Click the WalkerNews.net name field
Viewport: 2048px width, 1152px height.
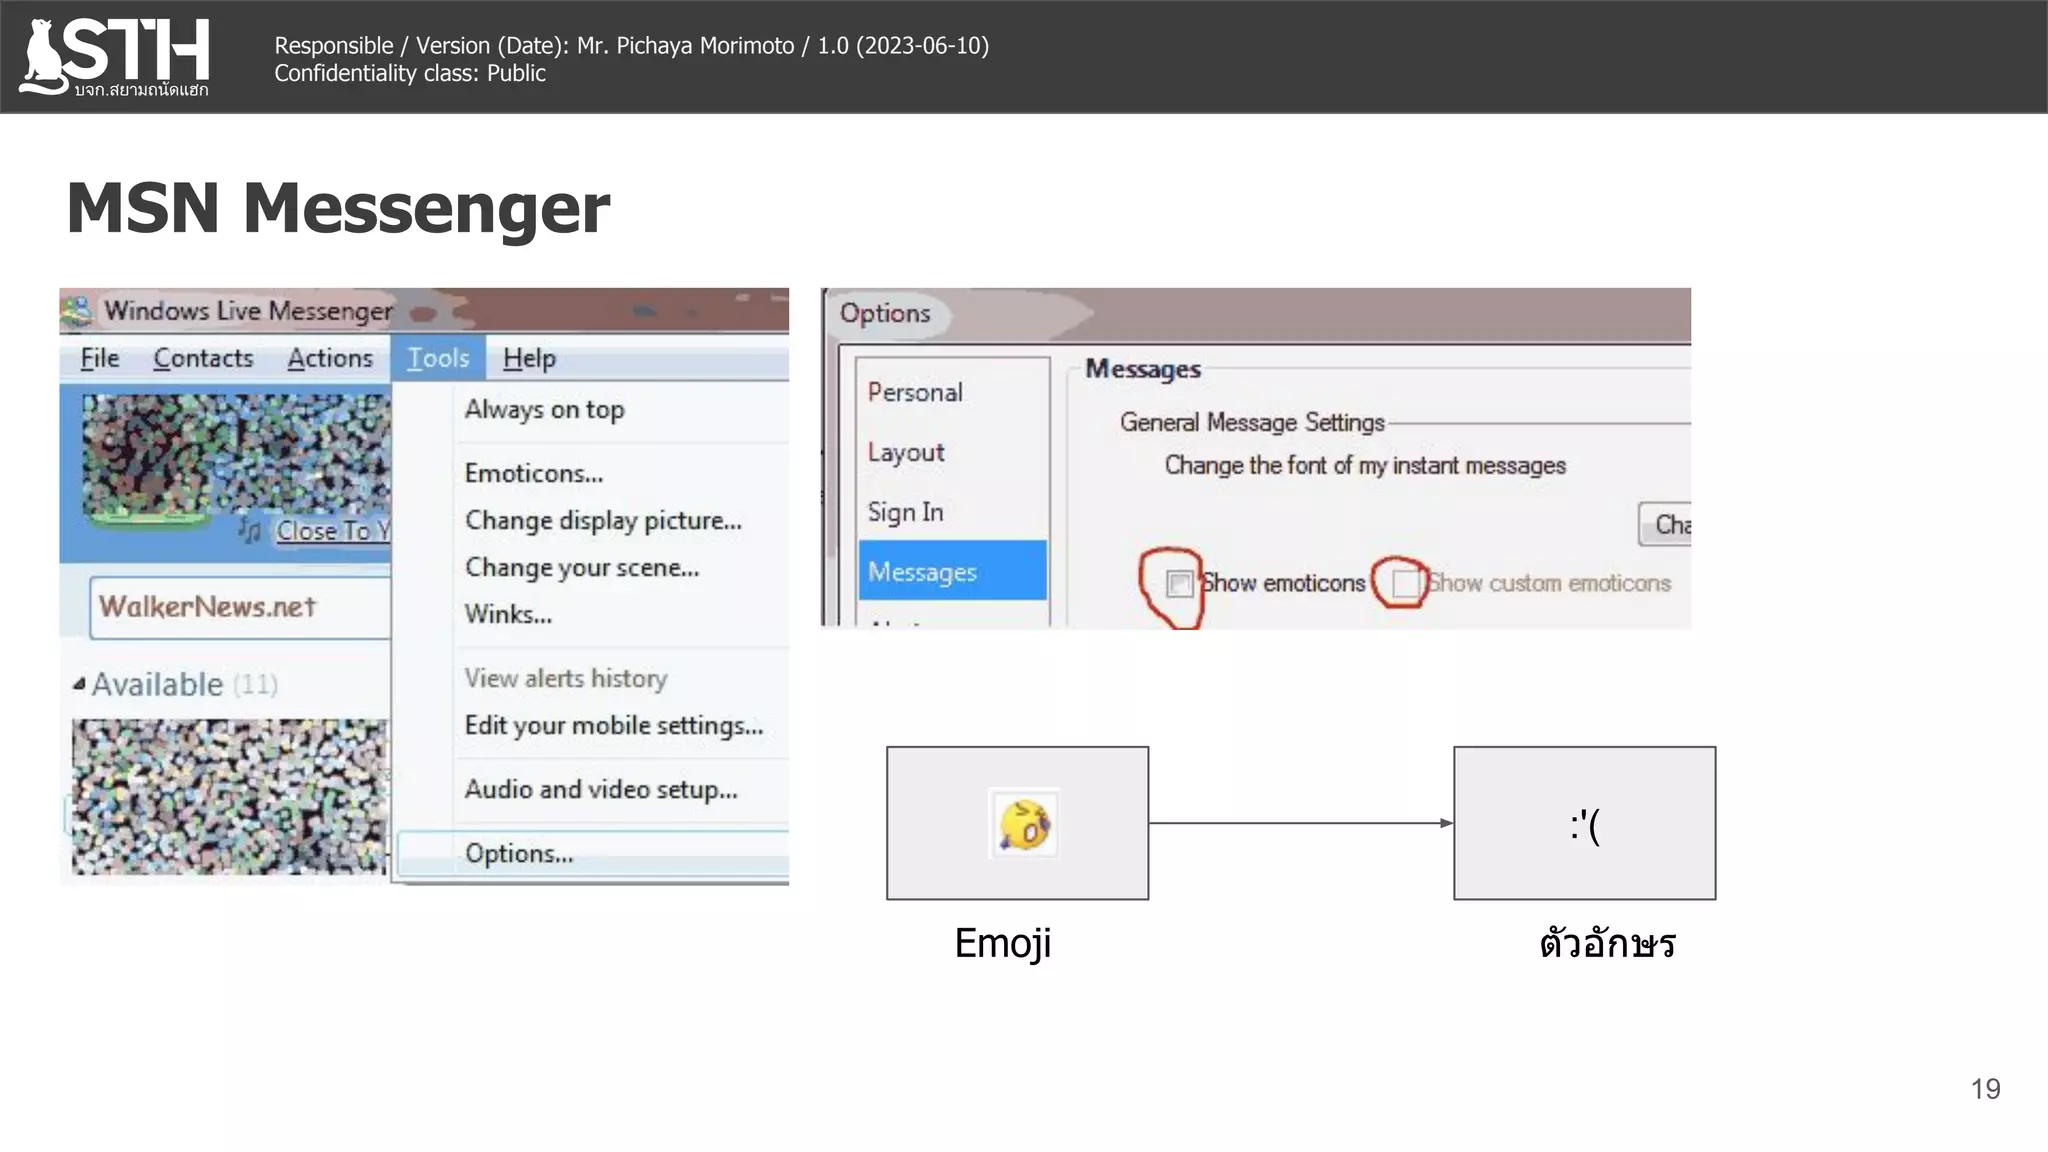(240, 607)
